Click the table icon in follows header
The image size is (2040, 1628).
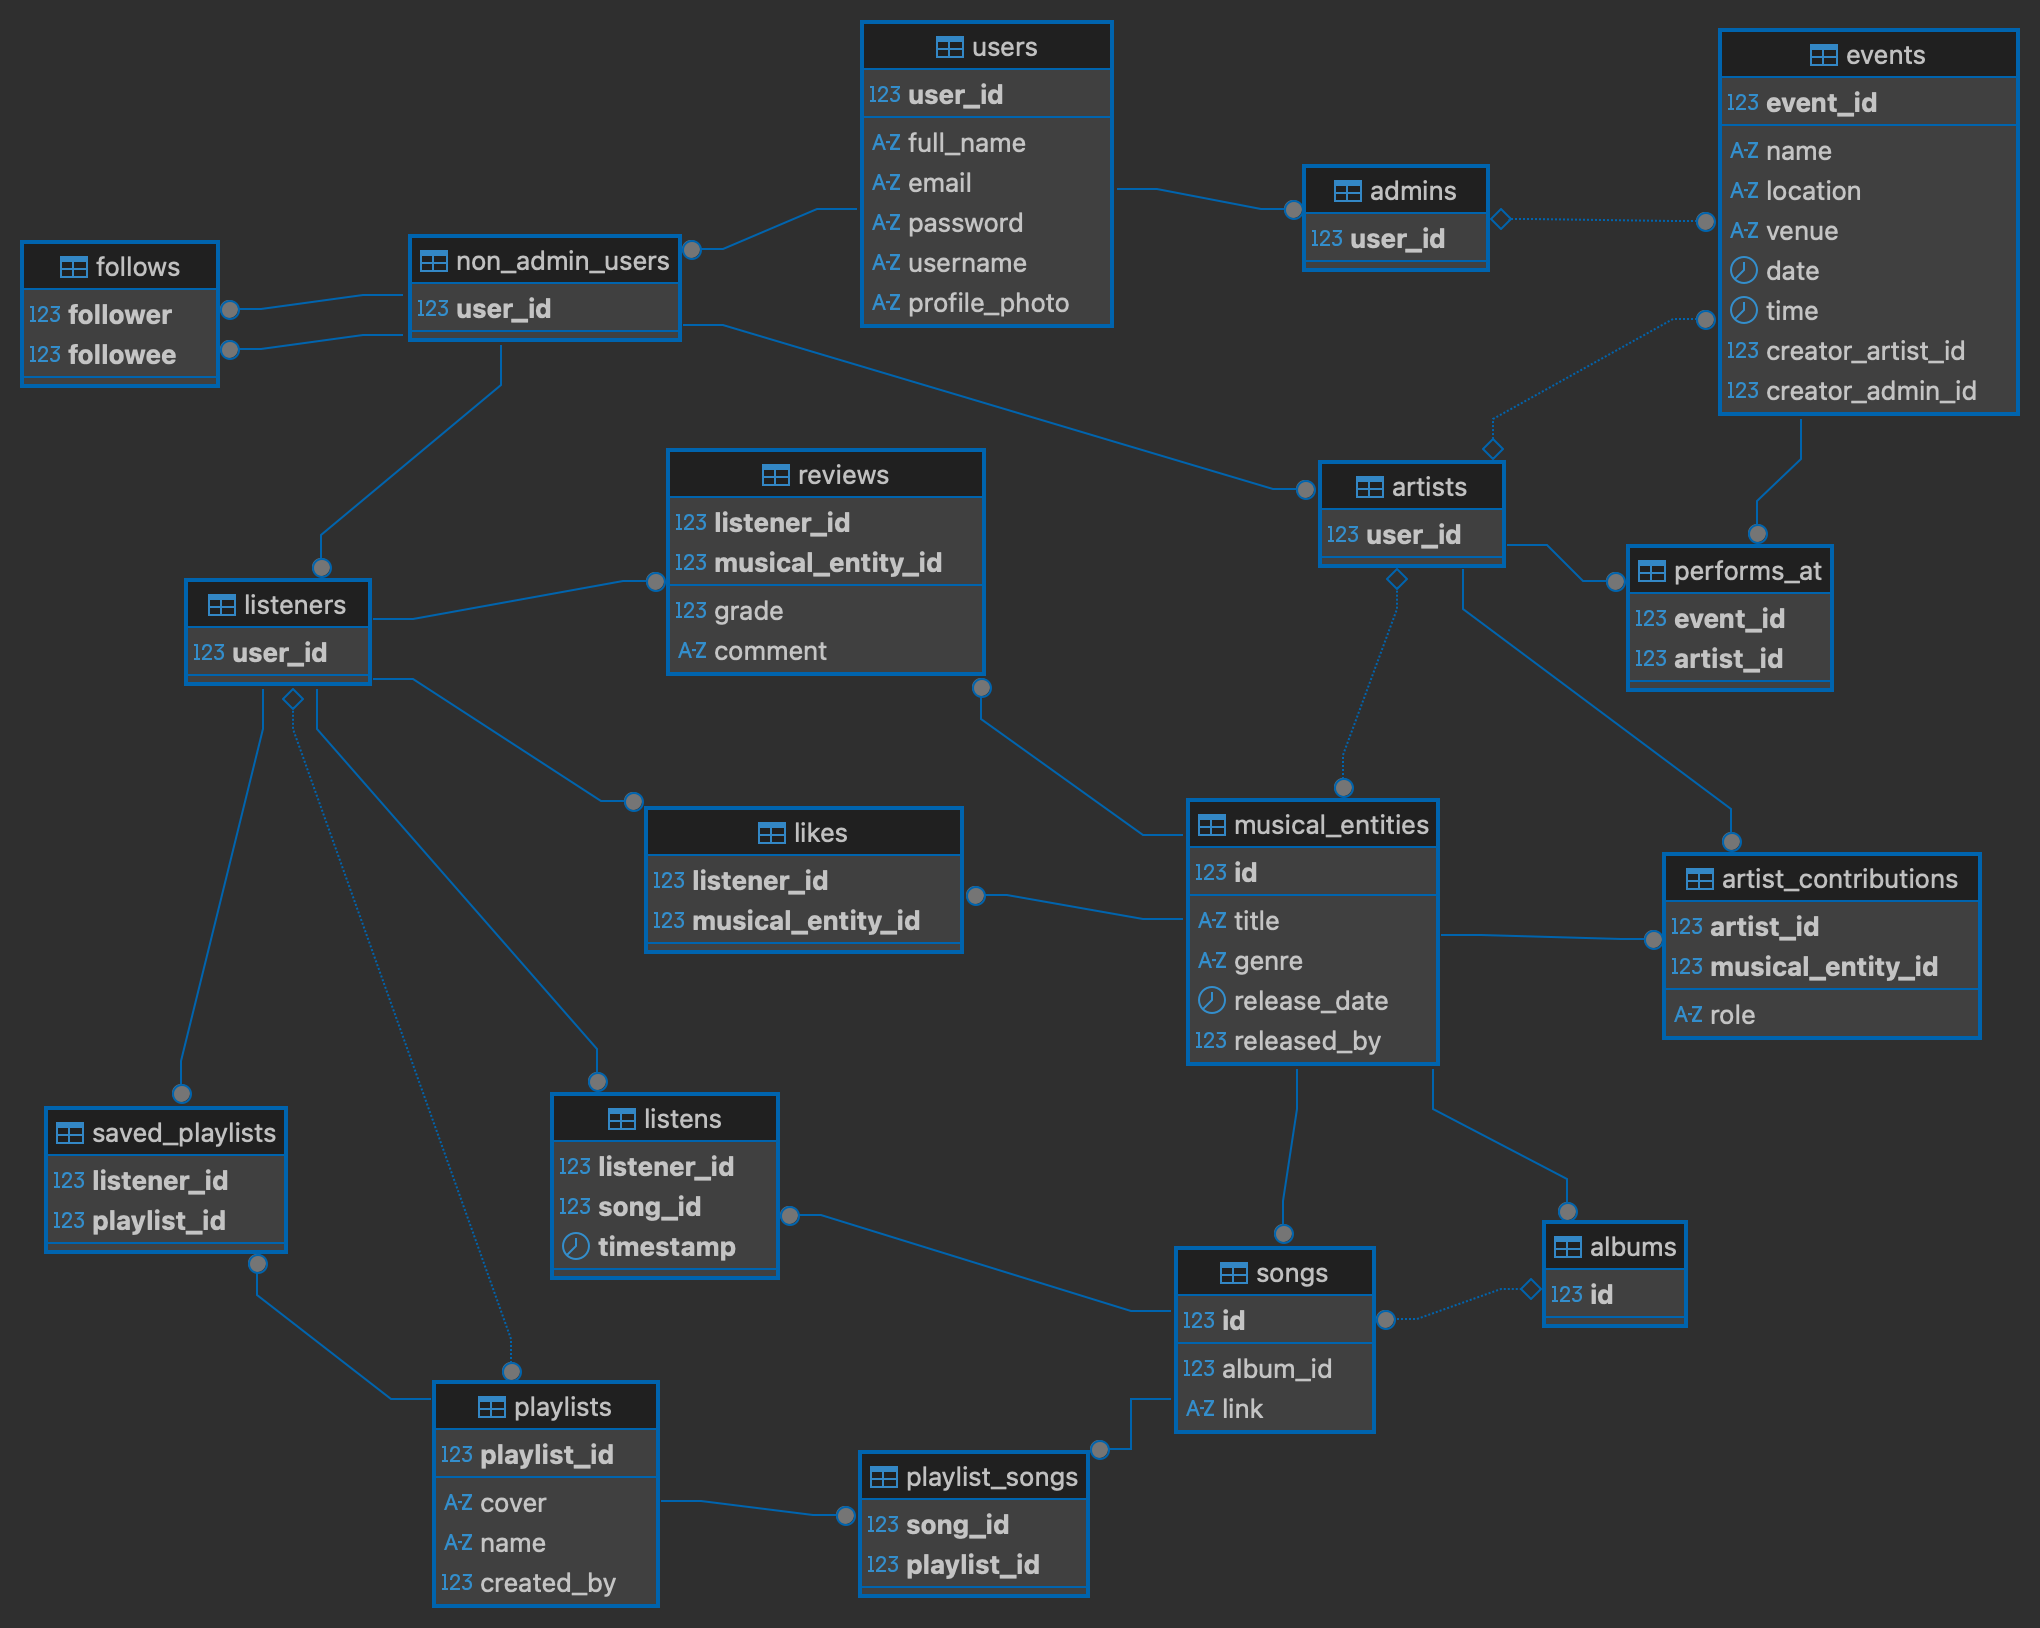click(x=73, y=267)
